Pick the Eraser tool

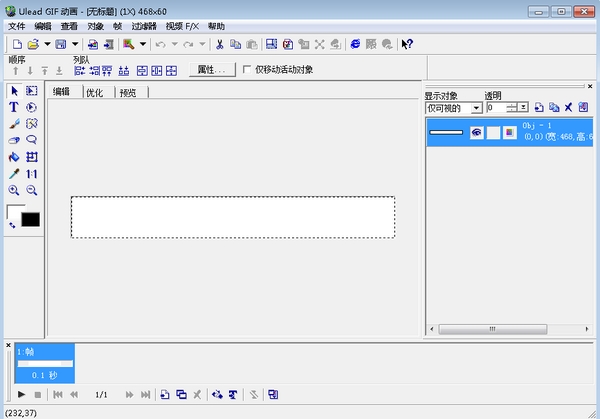click(x=14, y=141)
